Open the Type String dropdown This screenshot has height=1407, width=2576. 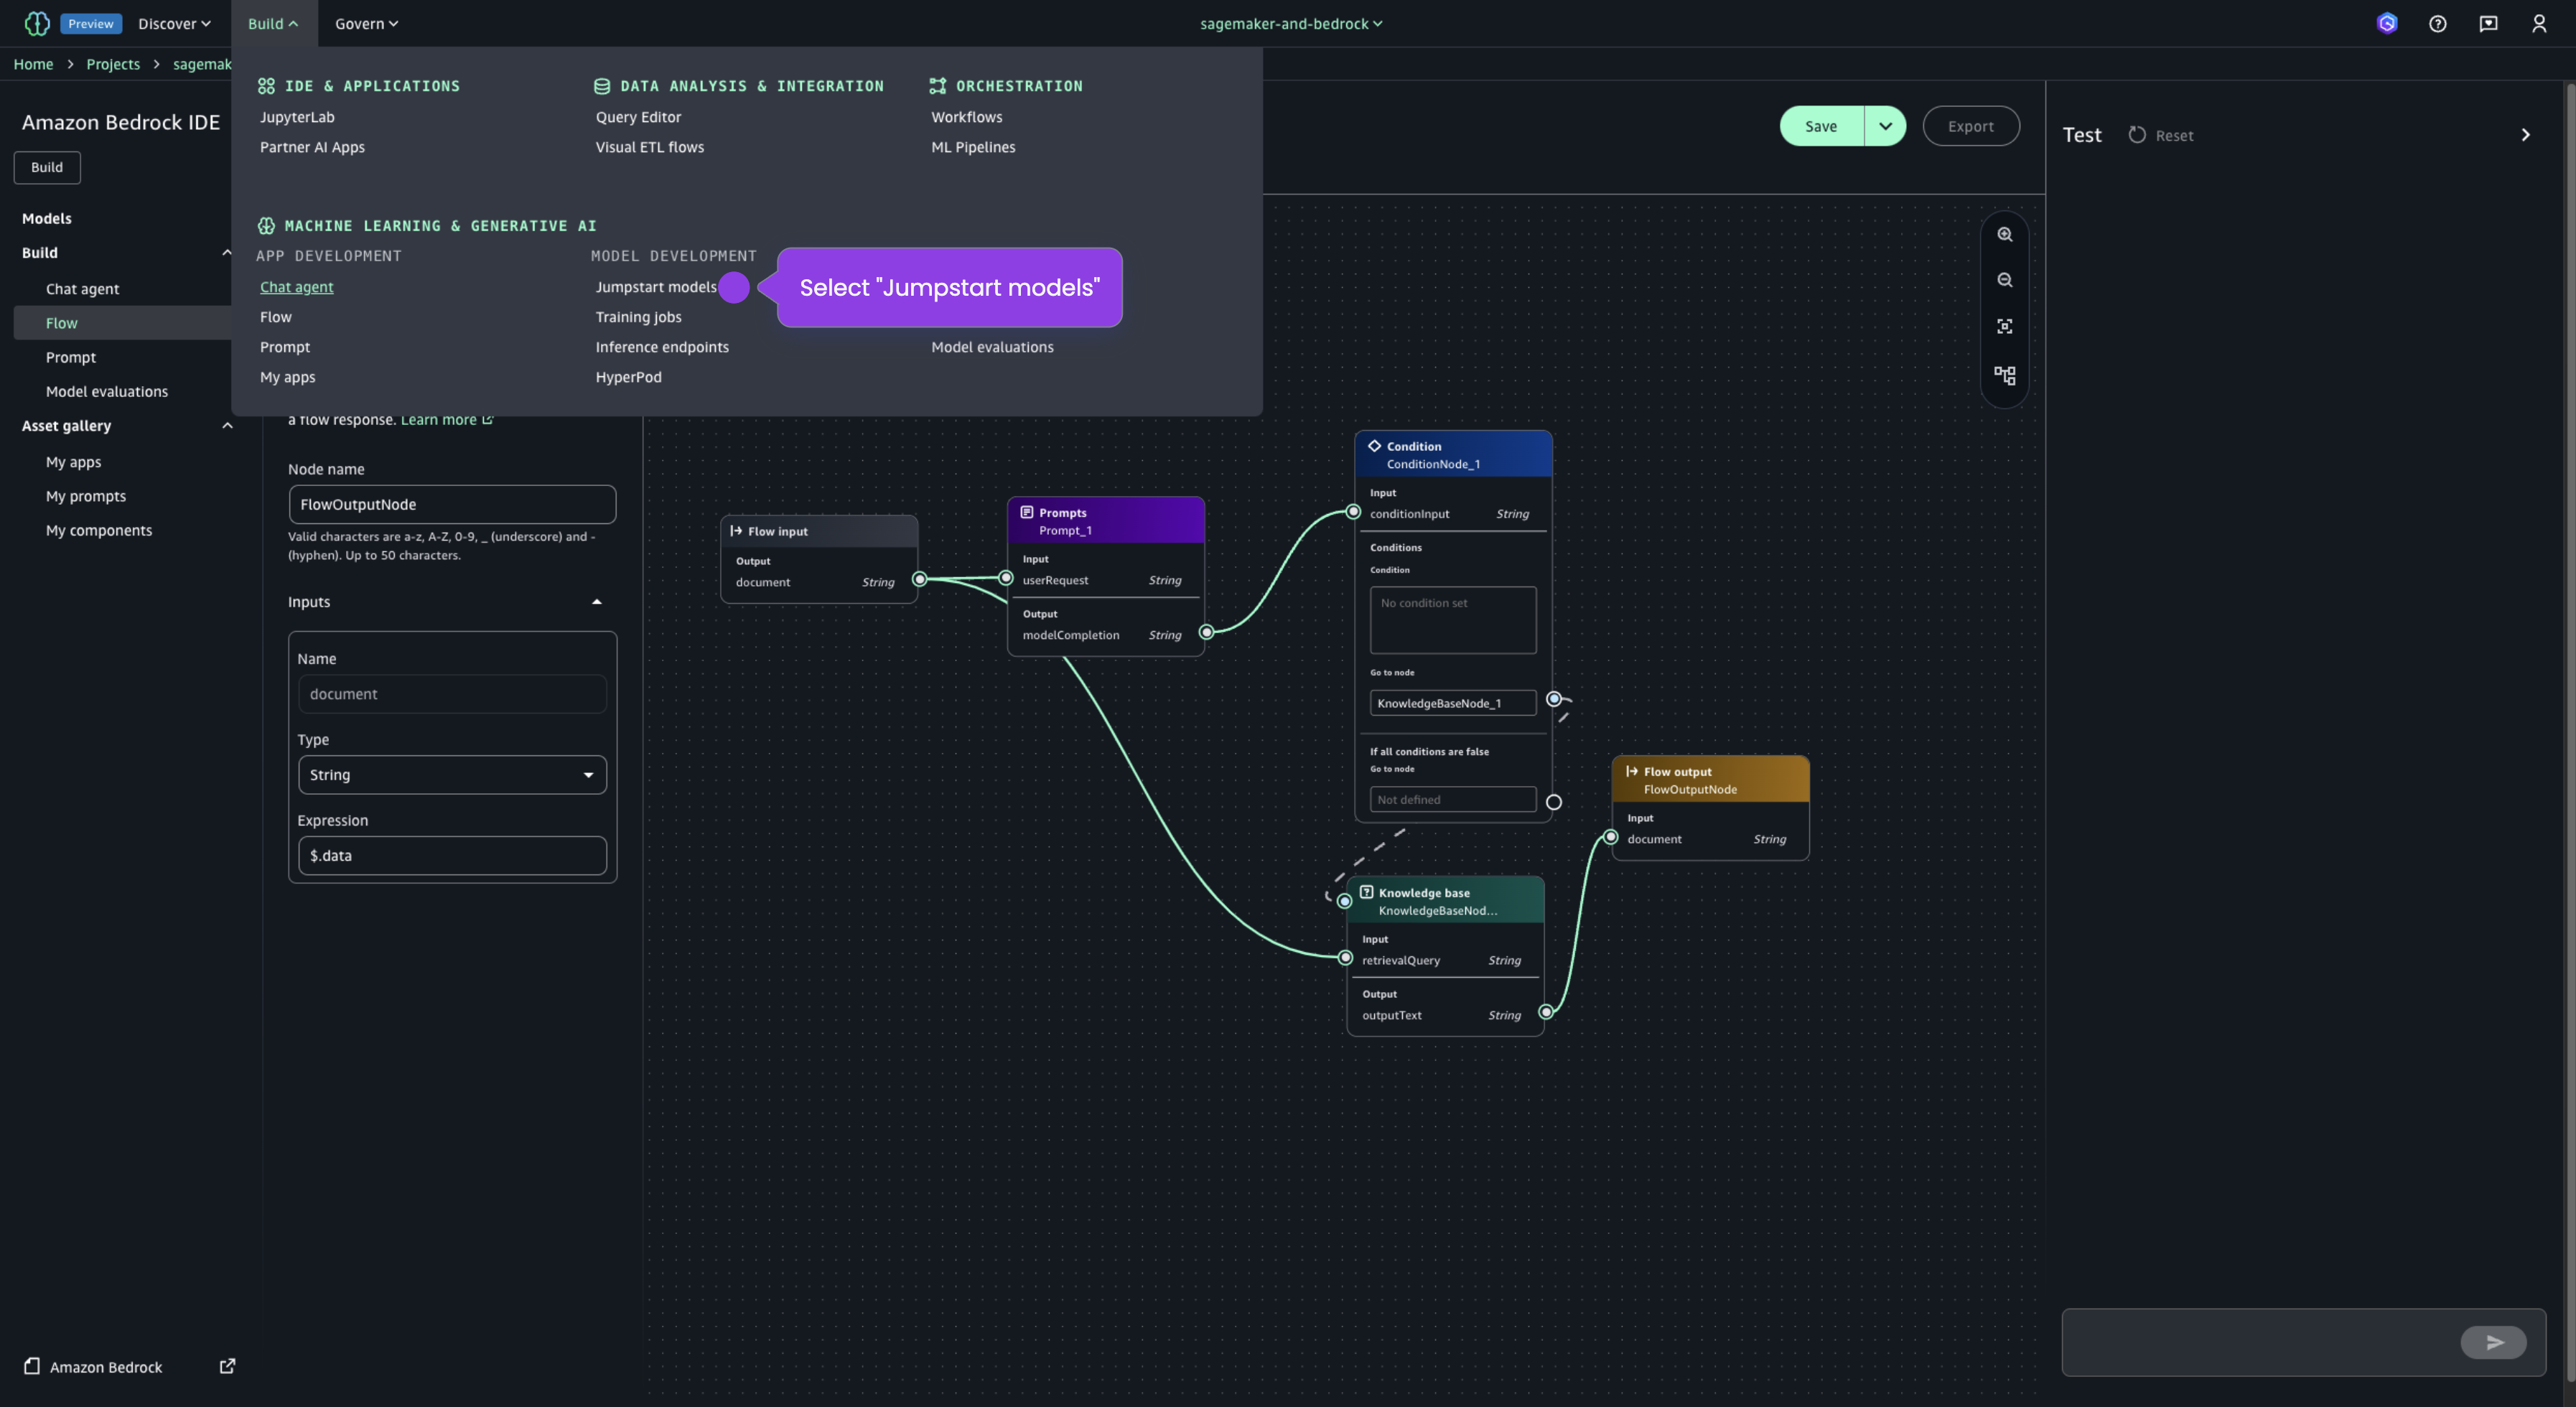coord(452,775)
